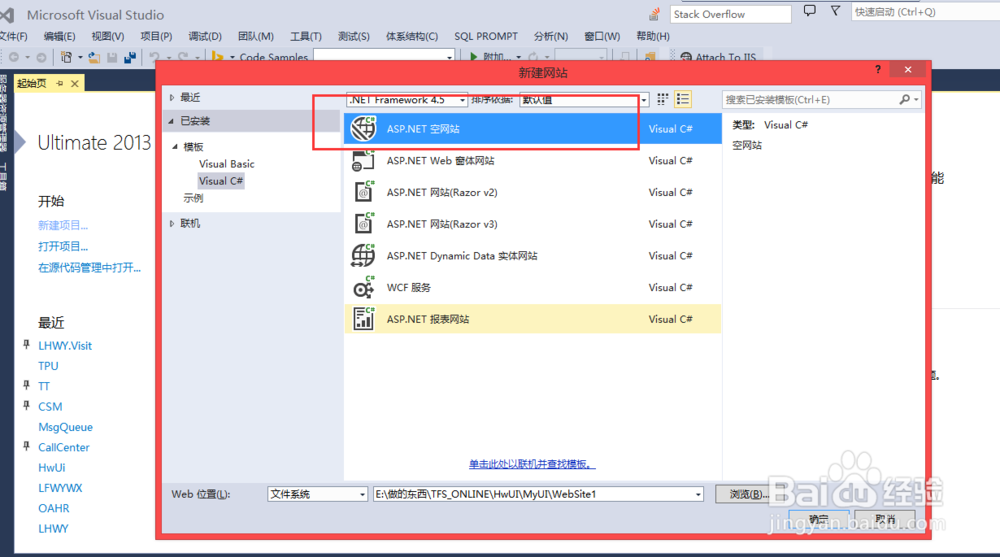This screenshot has width=1000, height=557.
Task: Click the Navigate Backward toolbar arrow
Action: pos(14,57)
